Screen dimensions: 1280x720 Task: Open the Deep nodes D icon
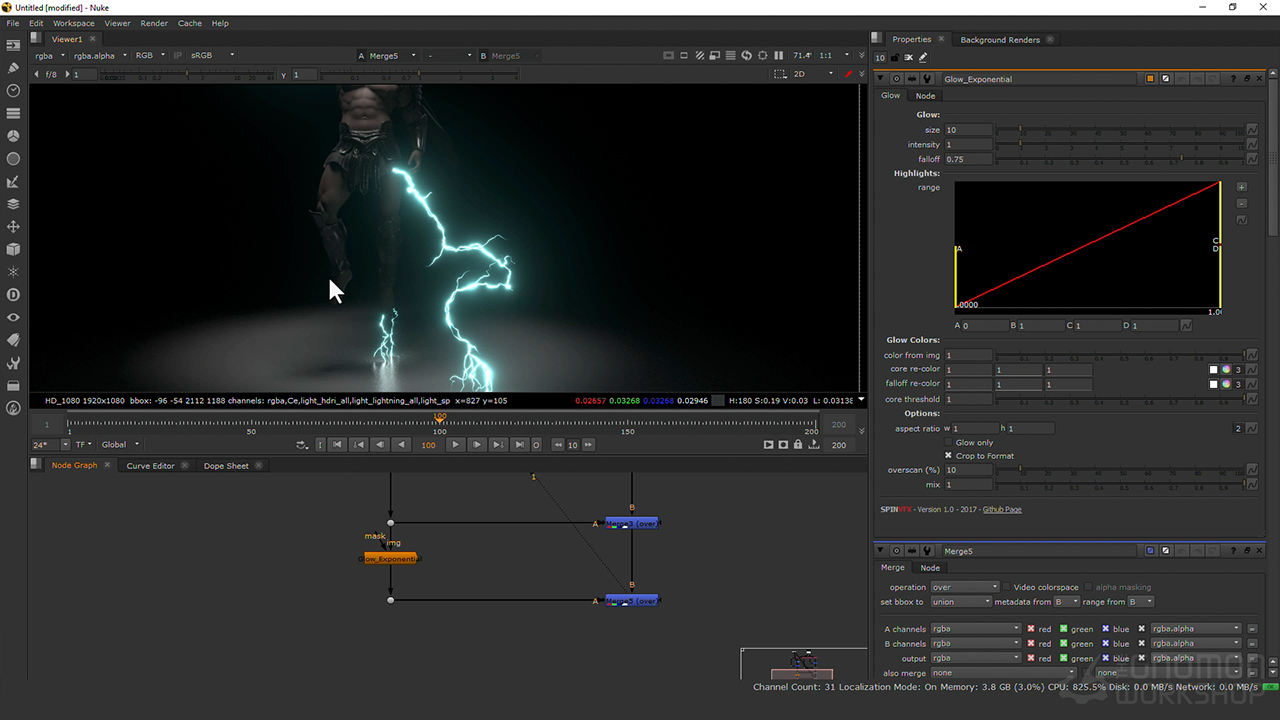pos(13,295)
